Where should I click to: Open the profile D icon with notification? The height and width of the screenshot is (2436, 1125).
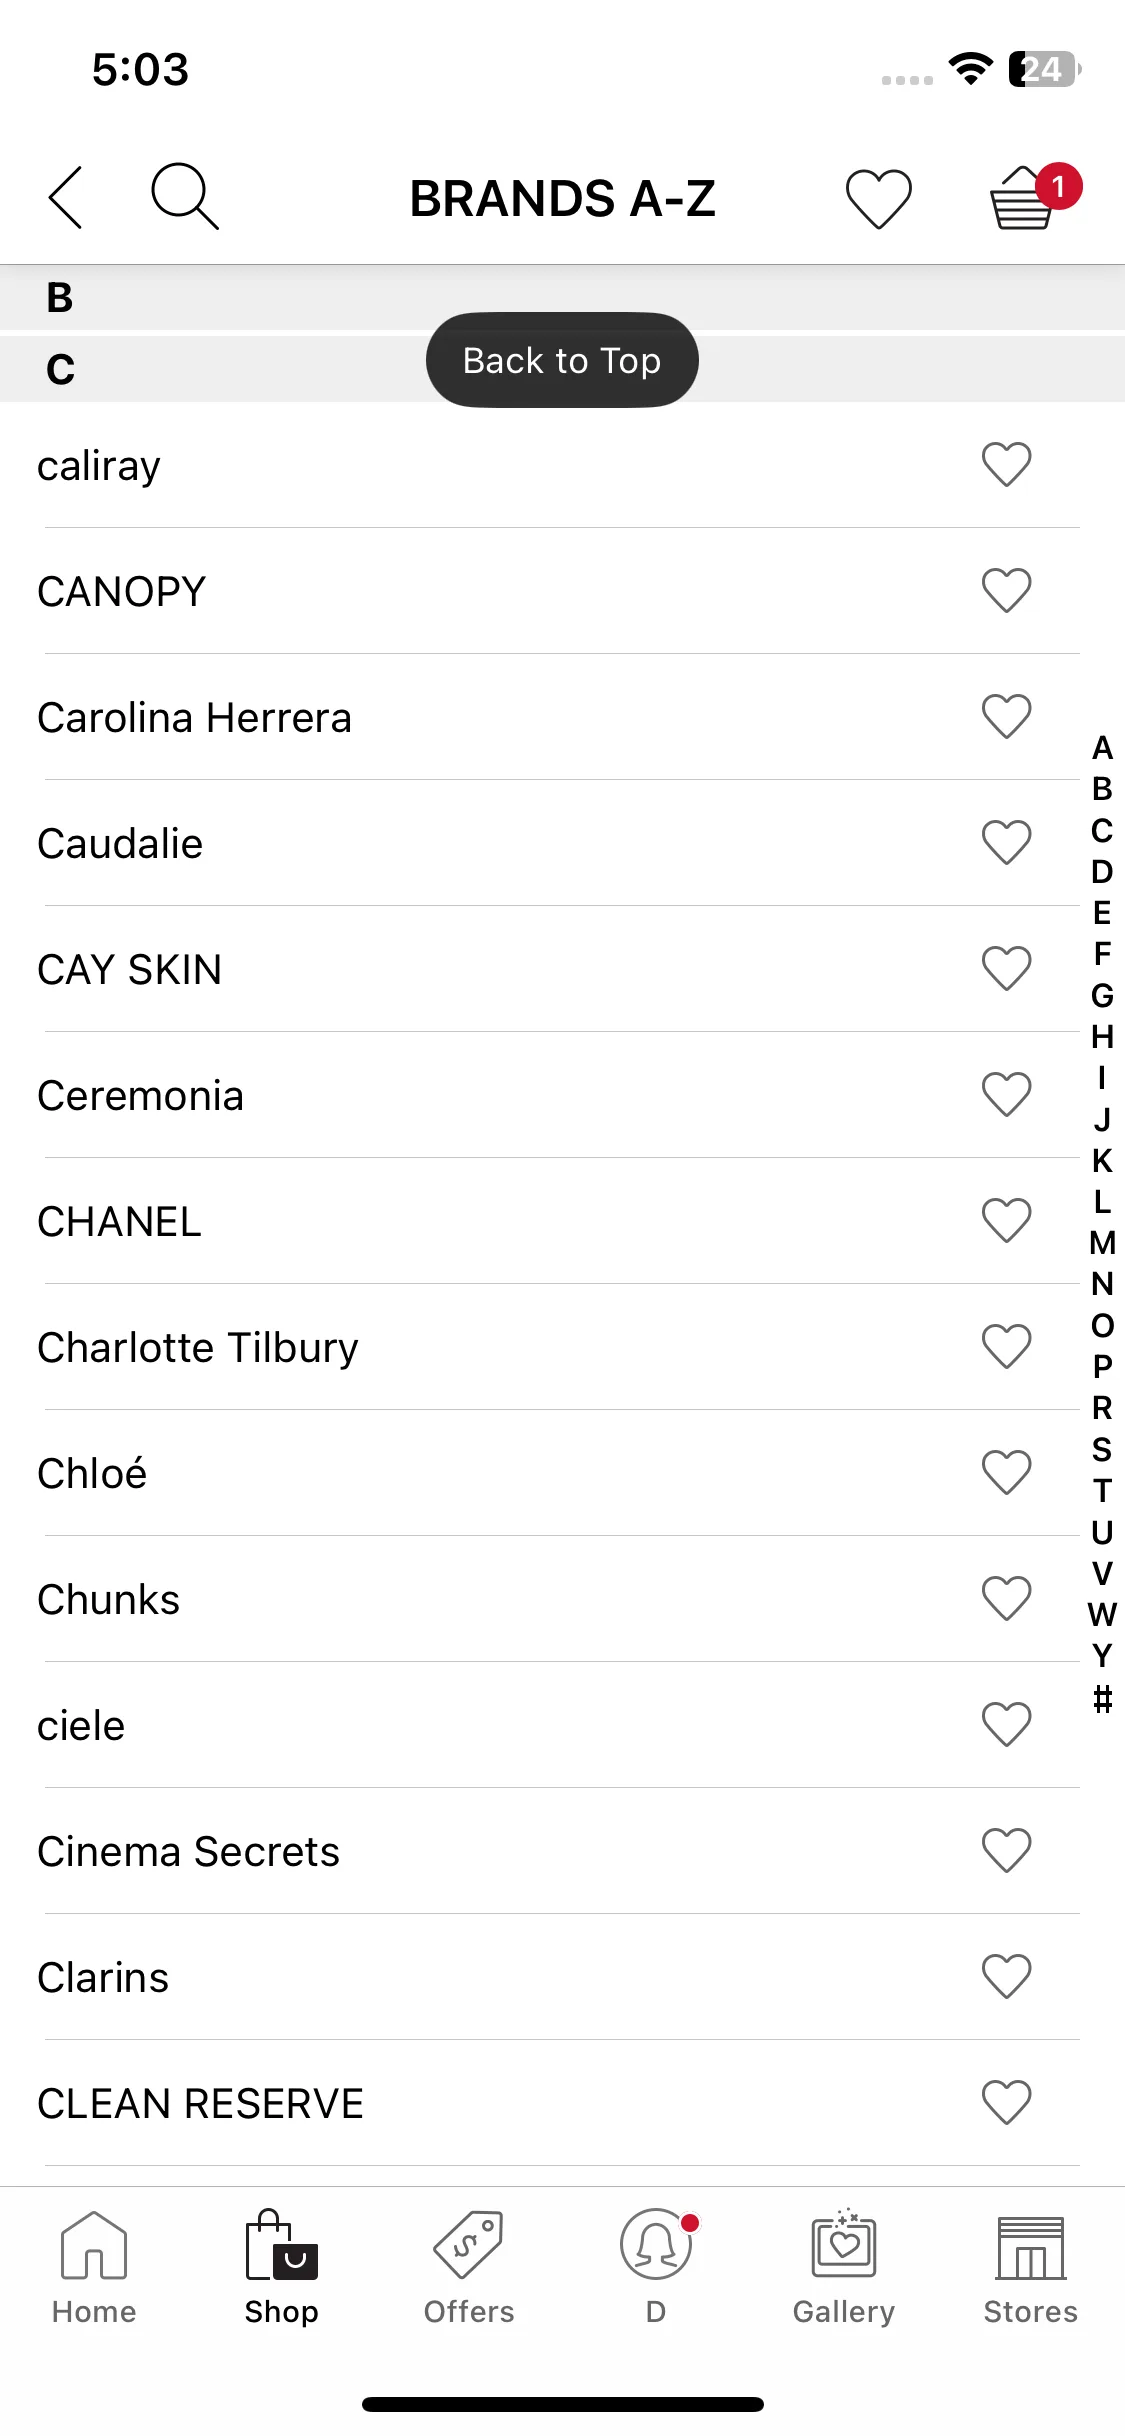tap(656, 2267)
